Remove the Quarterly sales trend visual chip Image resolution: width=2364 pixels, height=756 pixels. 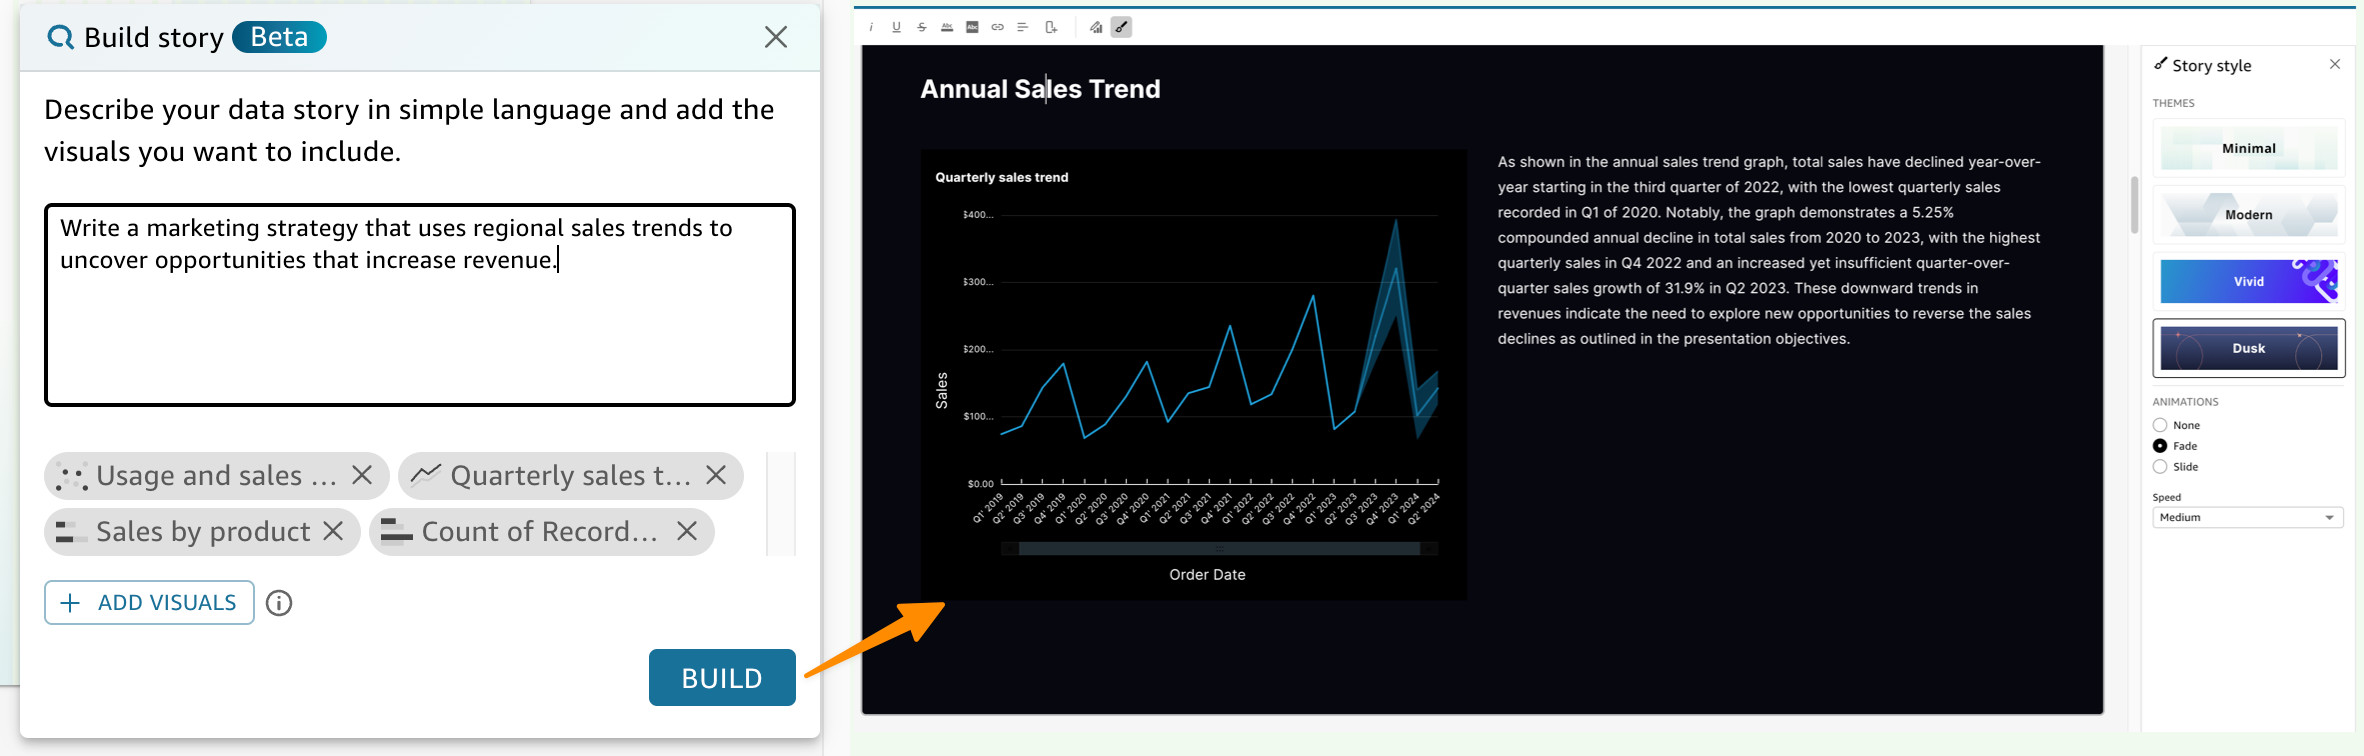pos(716,475)
